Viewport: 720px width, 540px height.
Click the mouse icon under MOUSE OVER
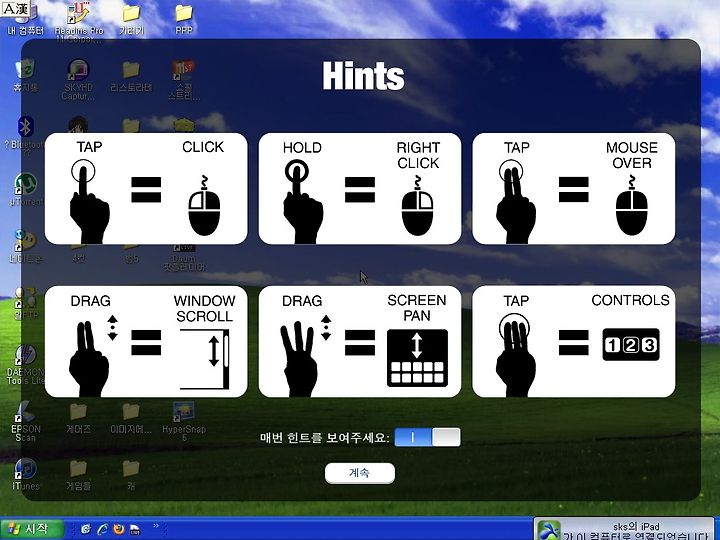pyautogui.click(x=632, y=206)
